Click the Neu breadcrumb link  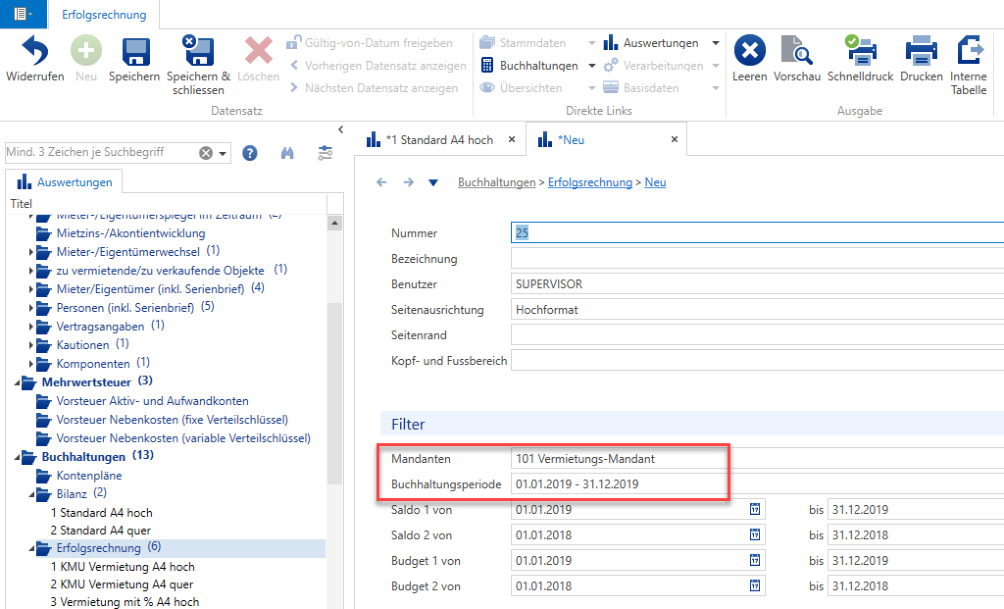(x=655, y=183)
